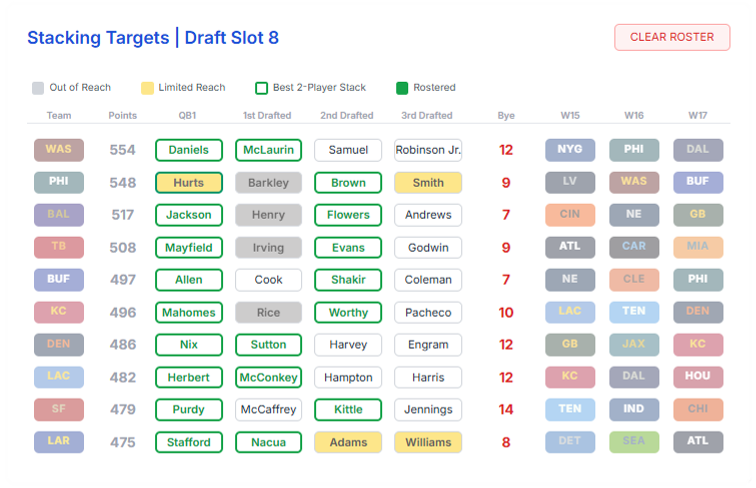Viewport: 756px width, 488px height.
Task: Select the Hurts player chip
Action: point(189,183)
